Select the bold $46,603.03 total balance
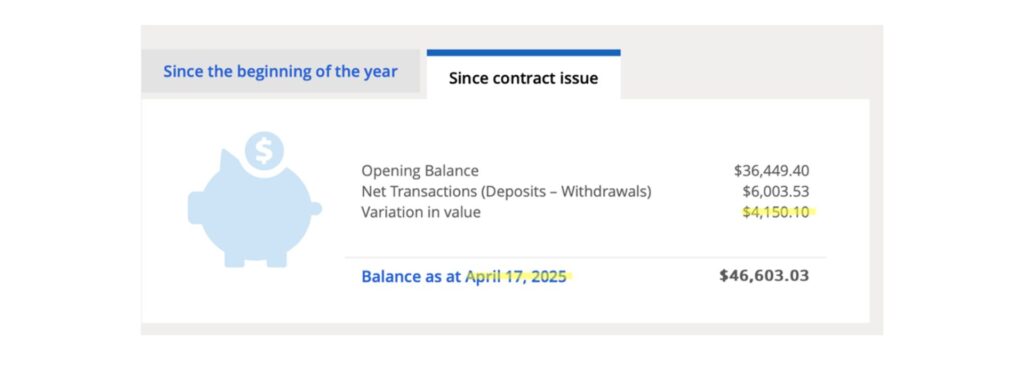 point(764,276)
